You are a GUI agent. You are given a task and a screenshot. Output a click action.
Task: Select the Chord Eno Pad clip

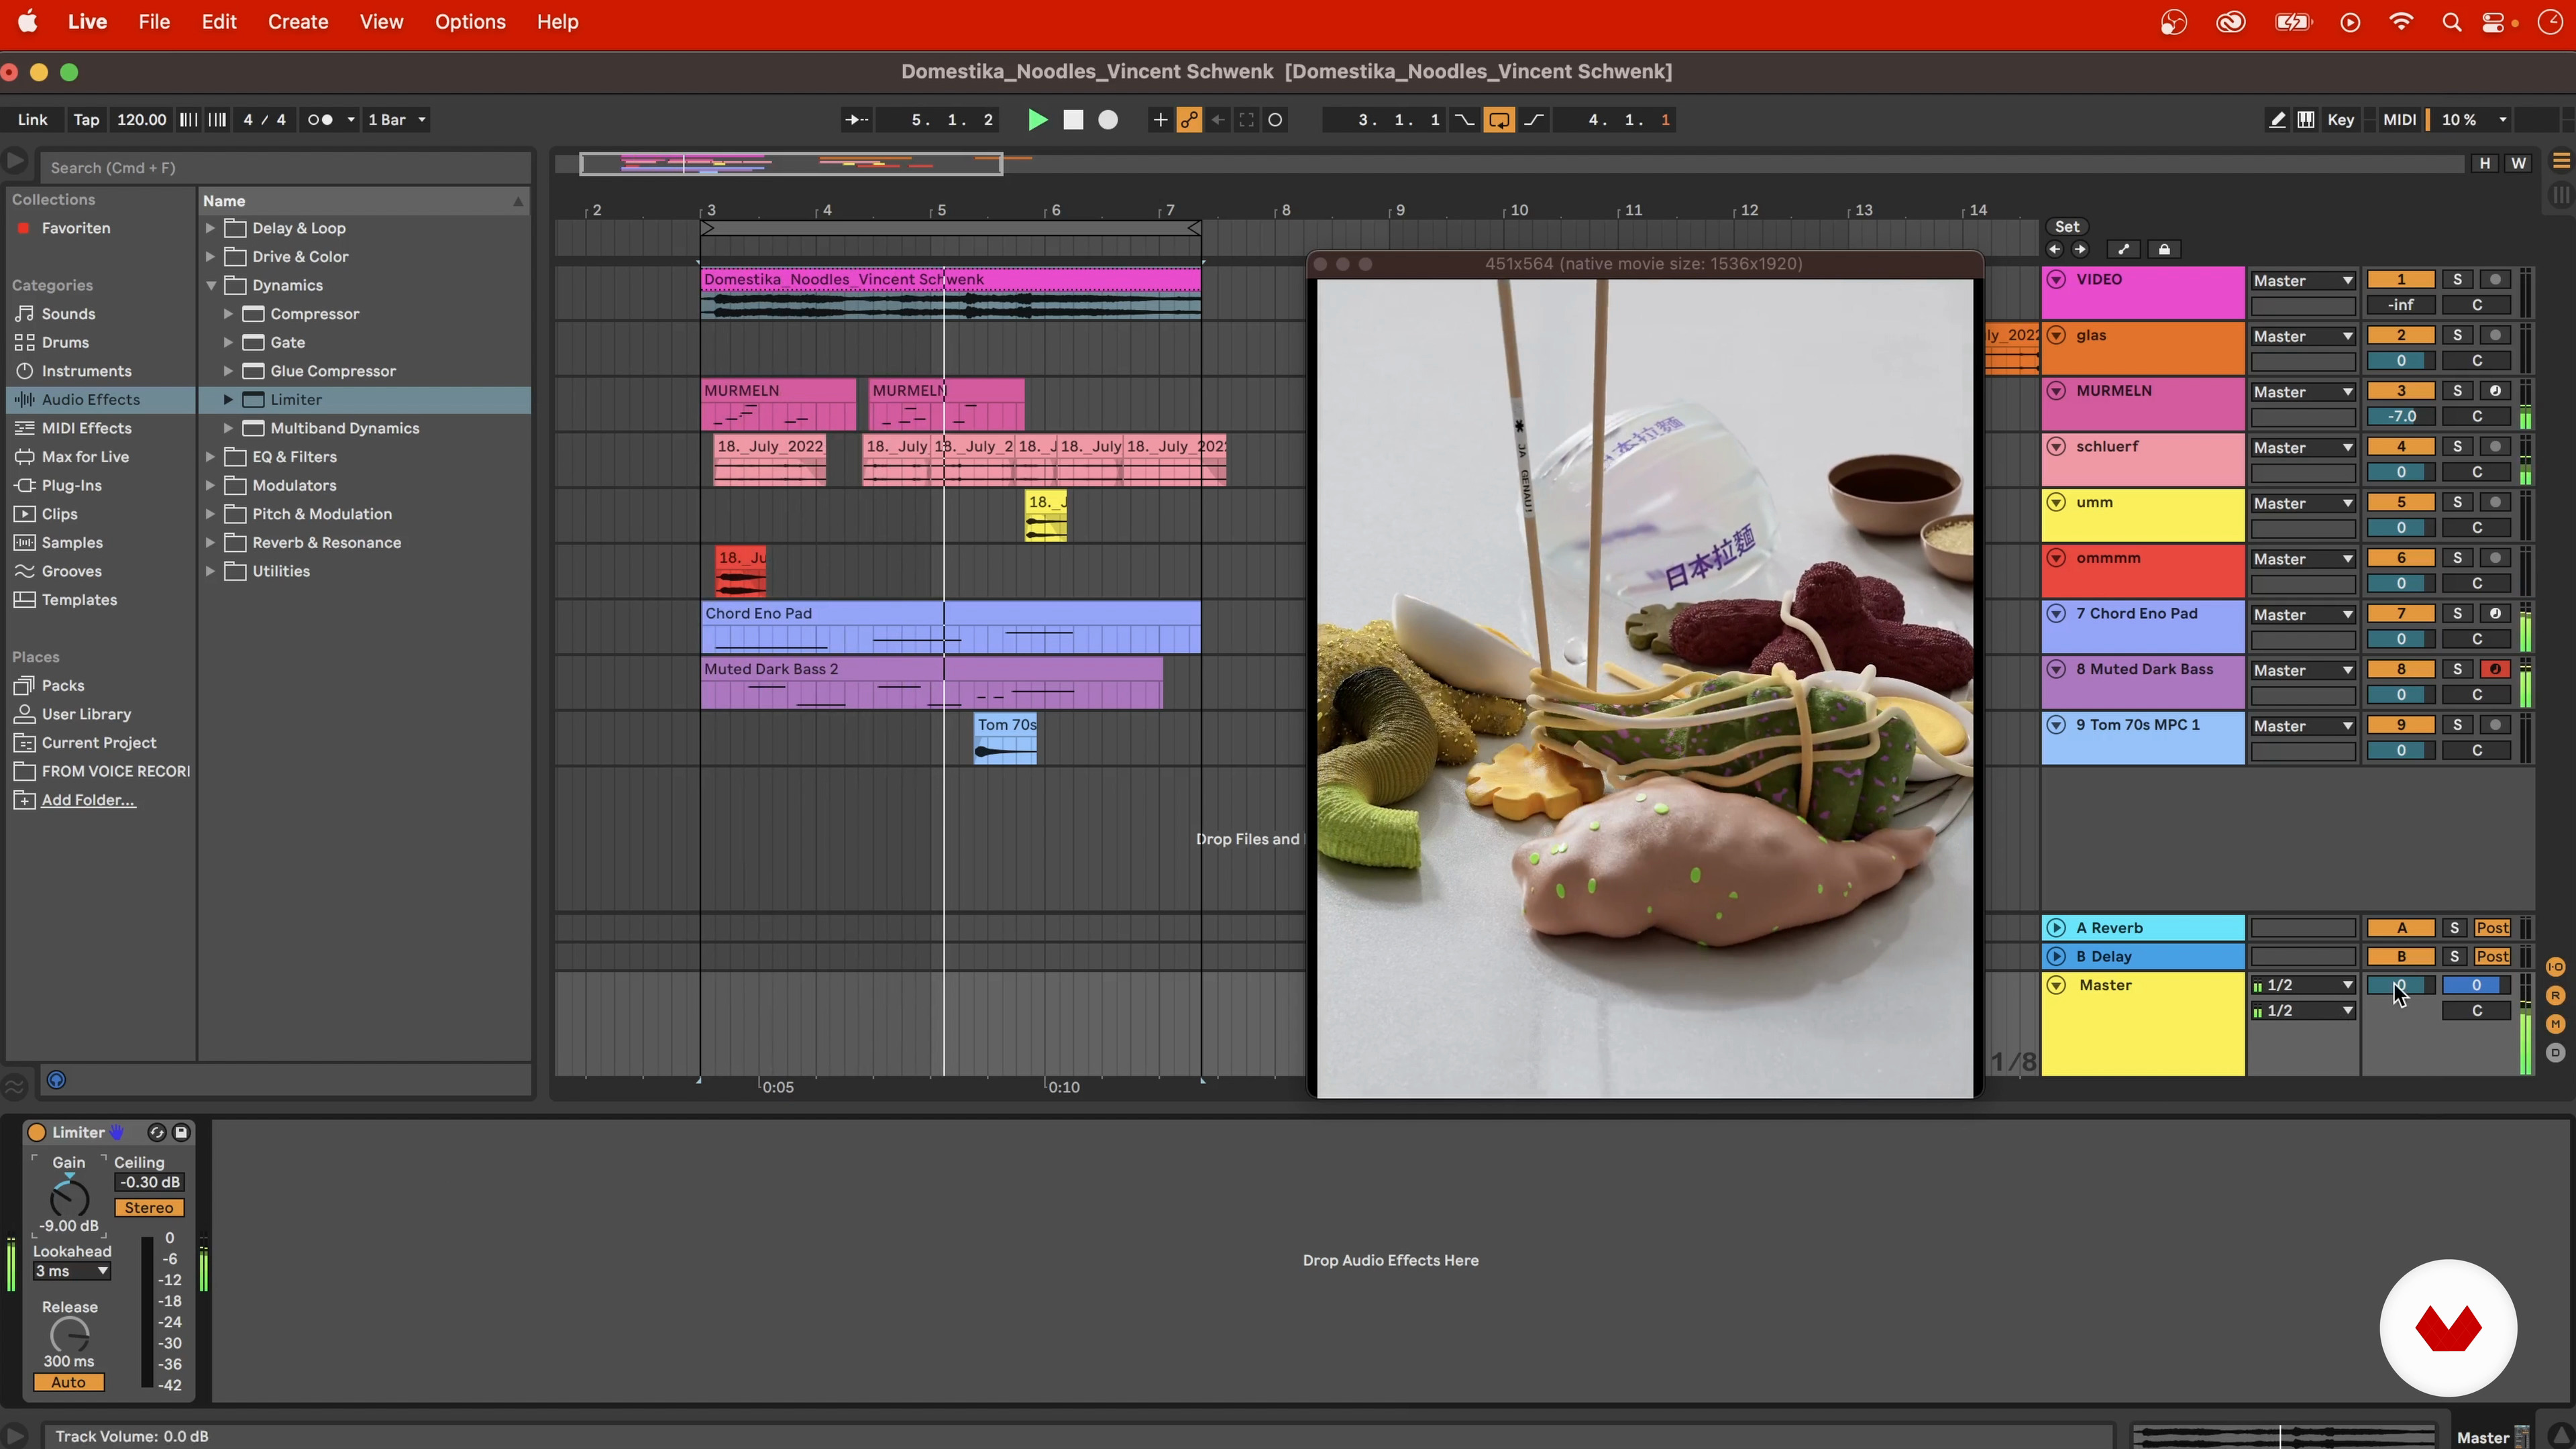click(x=950, y=627)
